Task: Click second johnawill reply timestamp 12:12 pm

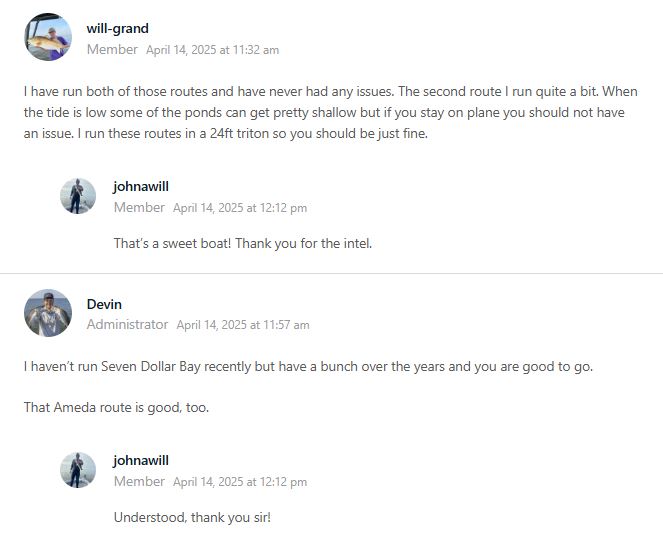Action: (240, 482)
